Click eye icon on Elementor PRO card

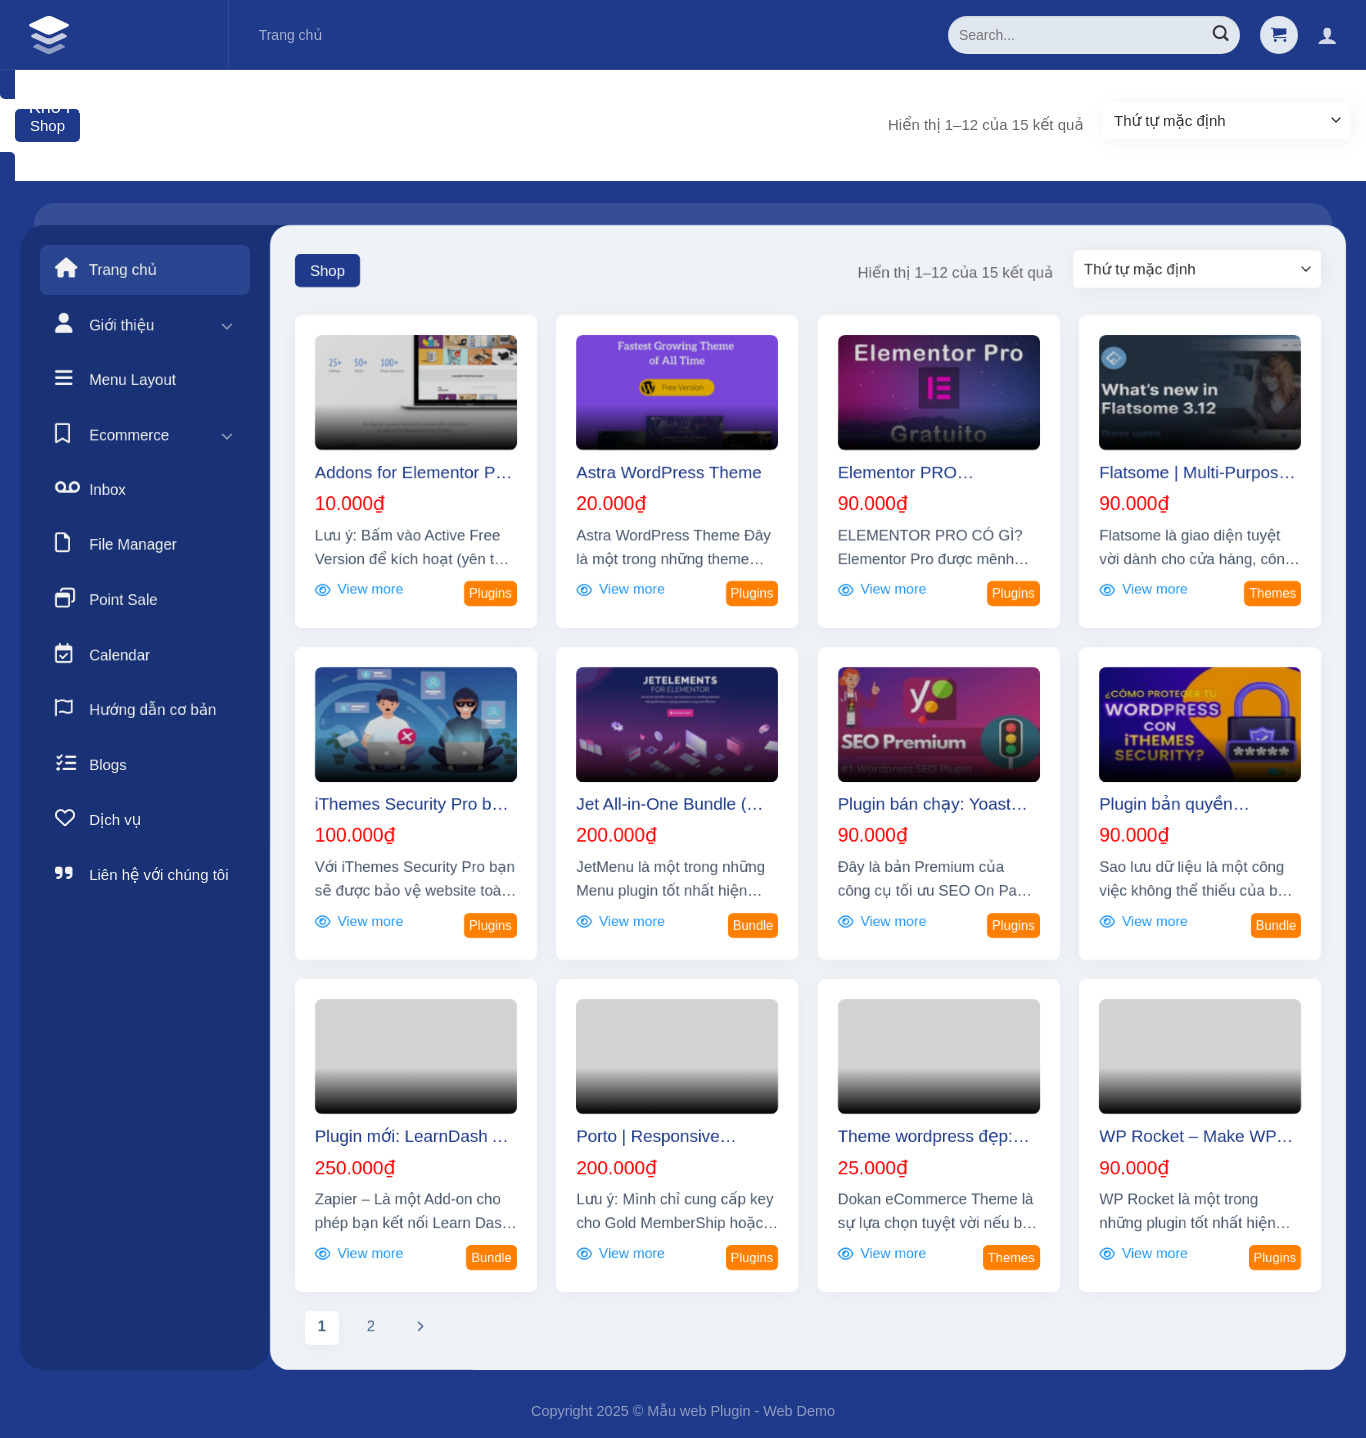(846, 590)
